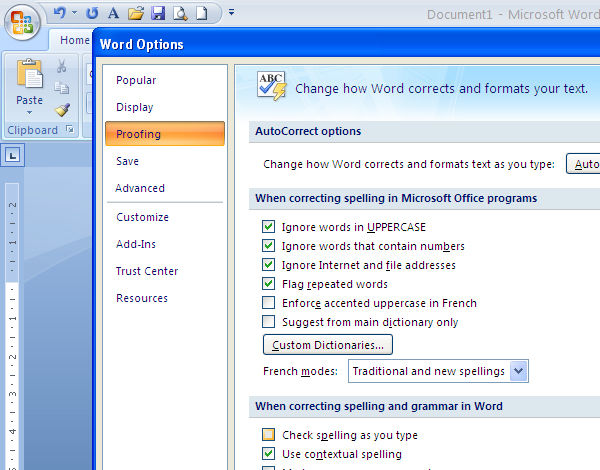Enable Suggest from main dictionary only

(268, 322)
